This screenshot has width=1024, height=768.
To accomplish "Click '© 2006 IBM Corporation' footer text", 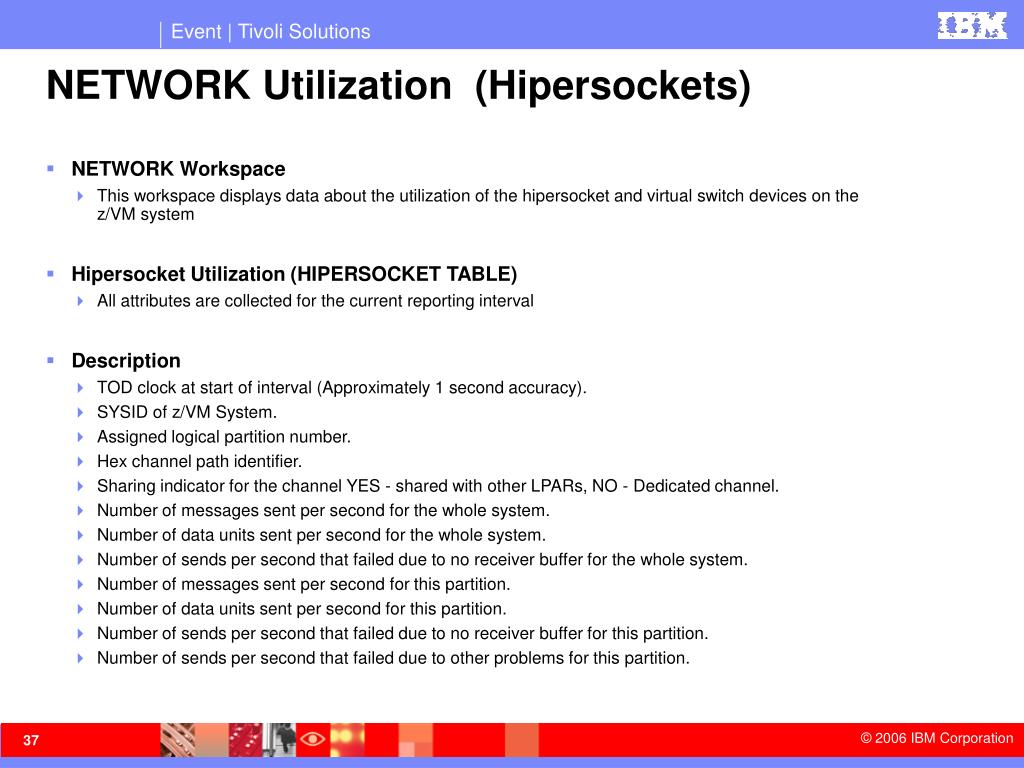I will 936,739.
